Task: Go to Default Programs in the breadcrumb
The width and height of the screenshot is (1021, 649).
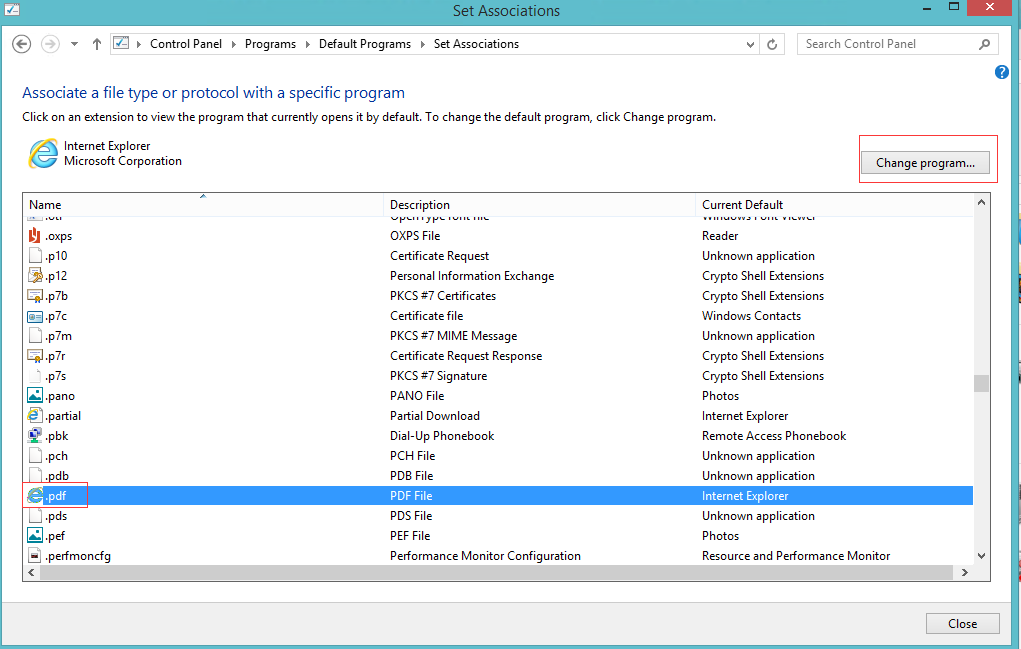Action: (365, 44)
